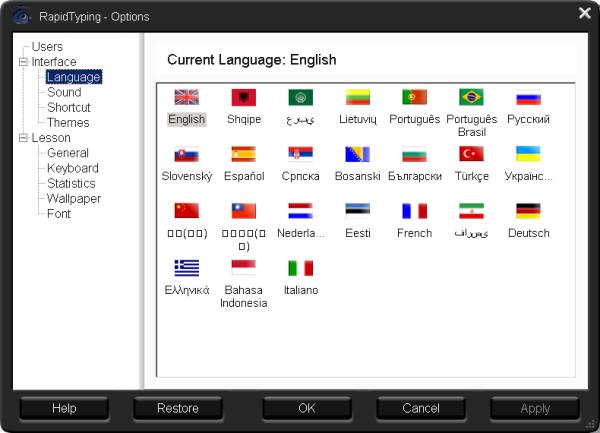Confirm with the OK button

307,408
